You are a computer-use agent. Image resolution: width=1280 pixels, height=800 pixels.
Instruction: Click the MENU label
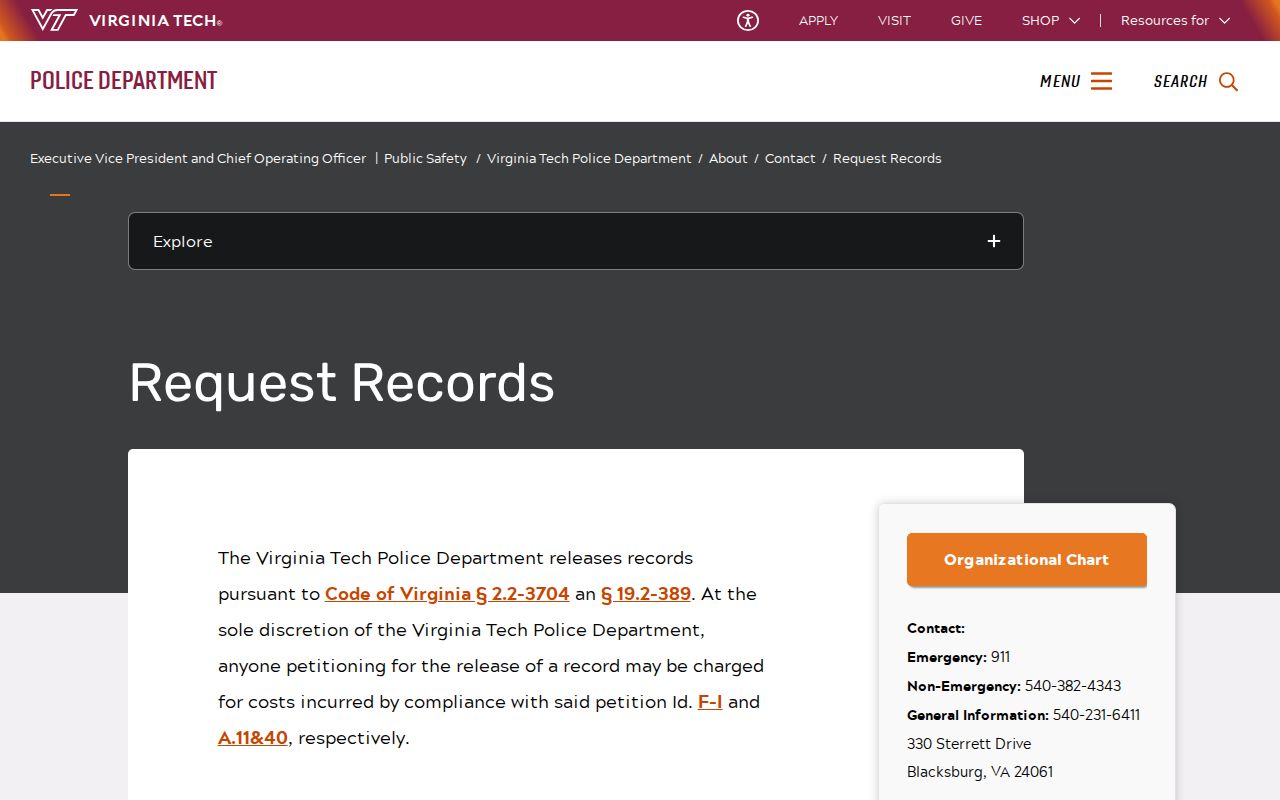pyautogui.click(x=1060, y=81)
